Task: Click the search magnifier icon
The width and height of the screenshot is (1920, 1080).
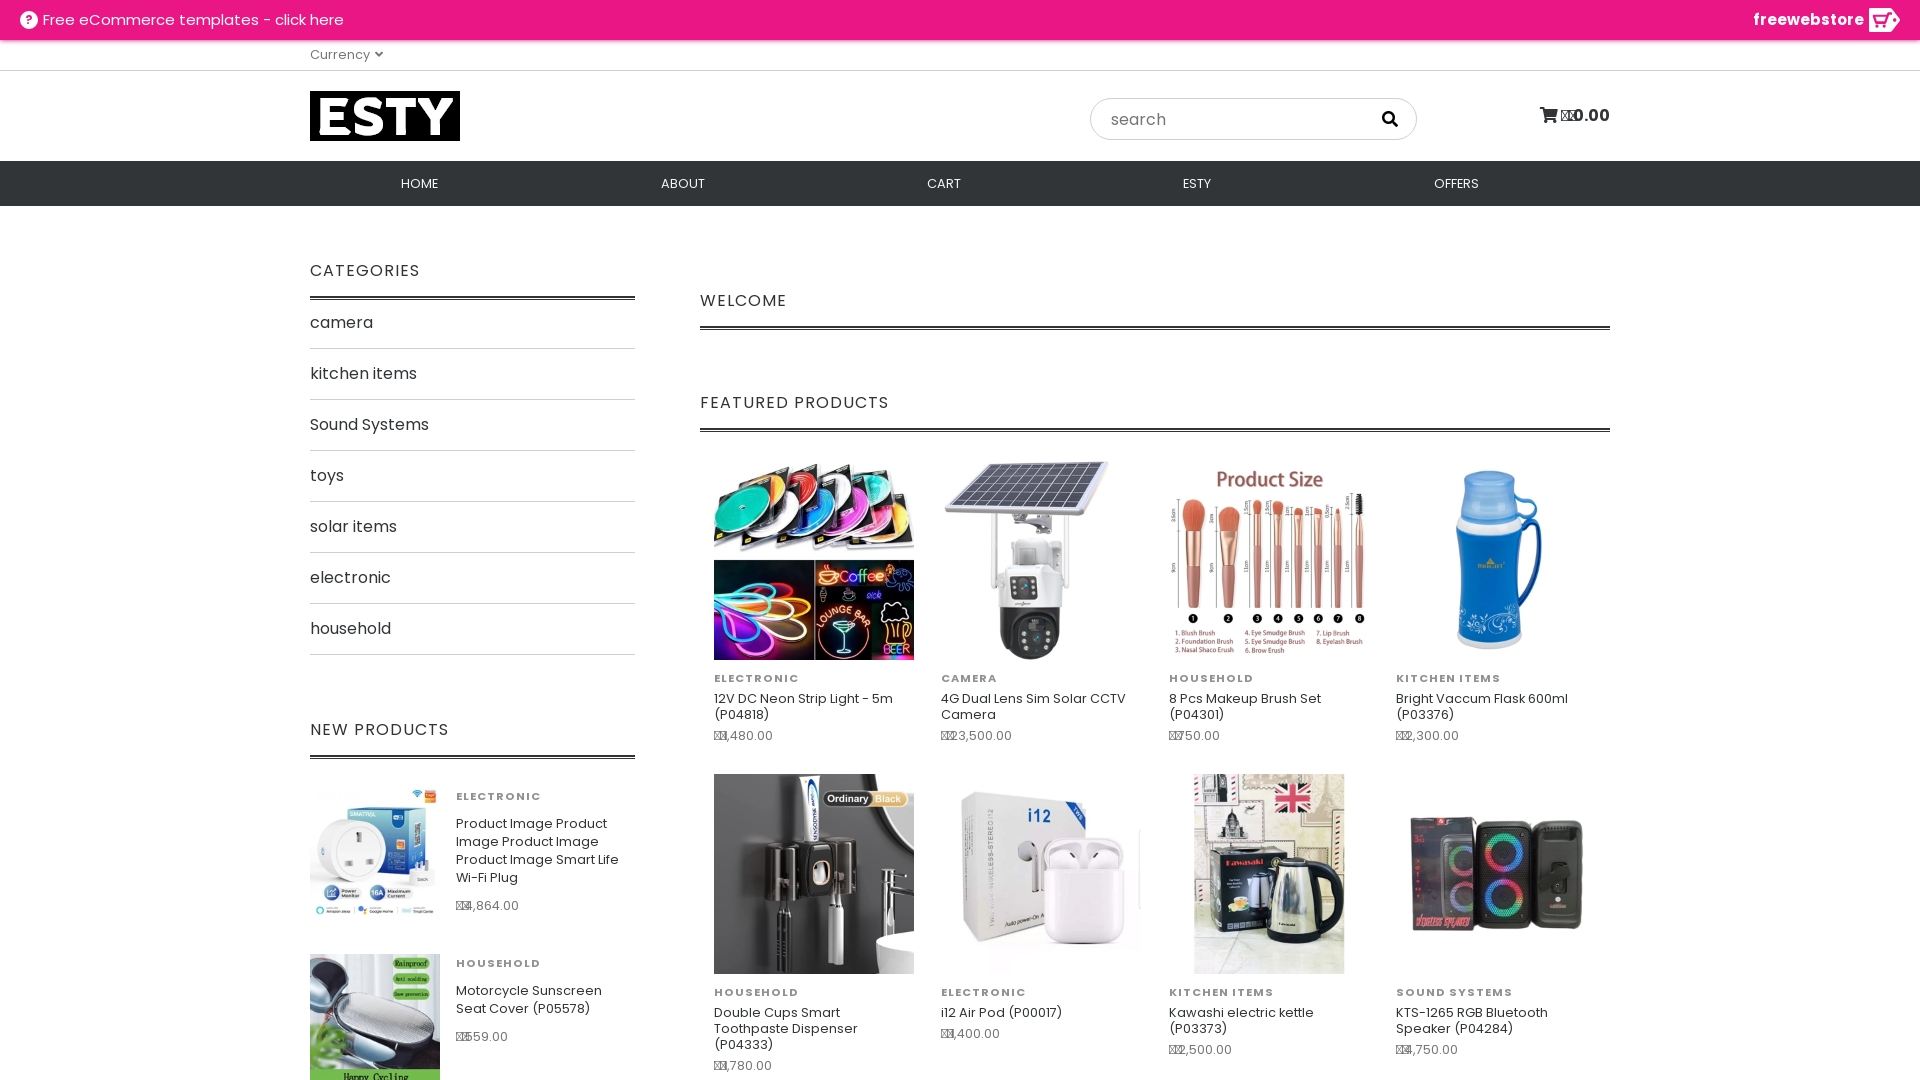Action: [1389, 119]
